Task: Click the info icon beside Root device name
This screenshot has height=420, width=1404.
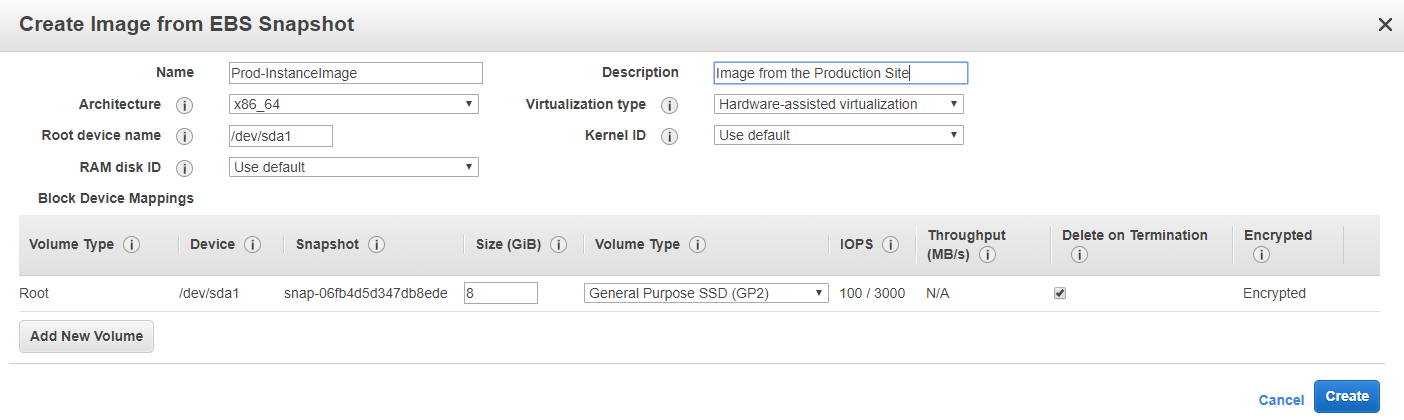Action: point(184,136)
